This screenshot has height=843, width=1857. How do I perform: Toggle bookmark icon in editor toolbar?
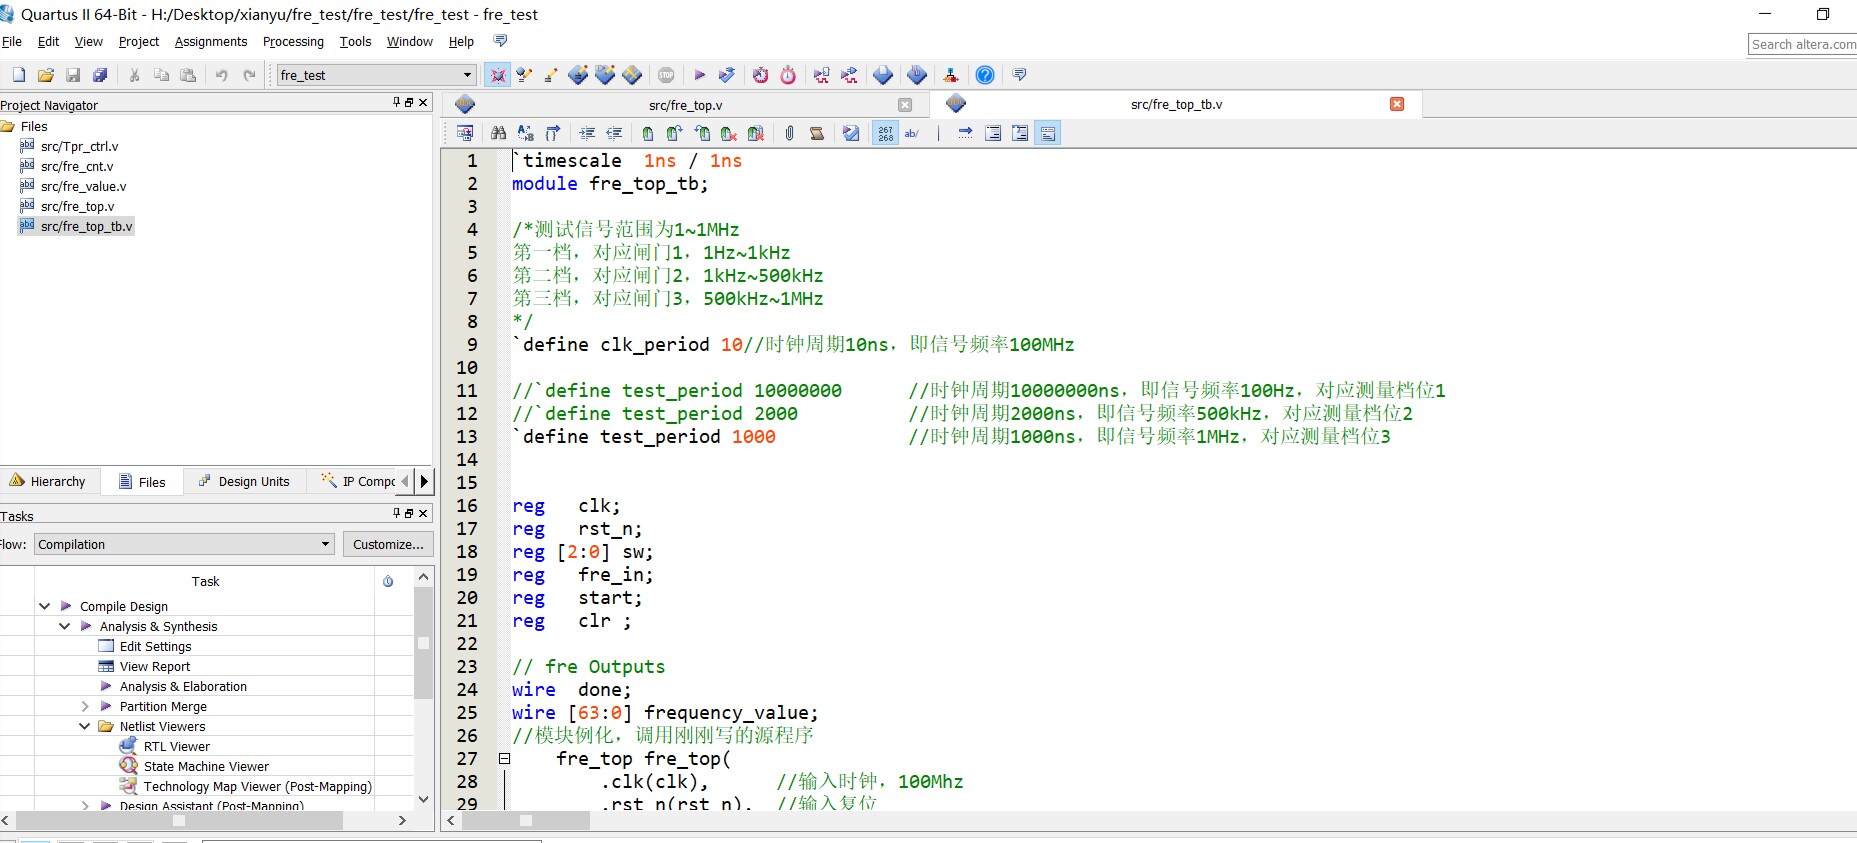pyautogui.click(x=648, y=133)
